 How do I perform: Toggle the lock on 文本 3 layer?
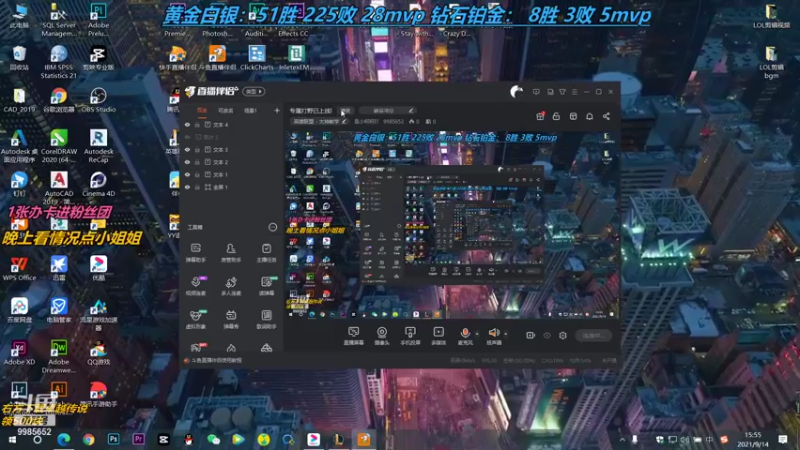tap(197, 149)
